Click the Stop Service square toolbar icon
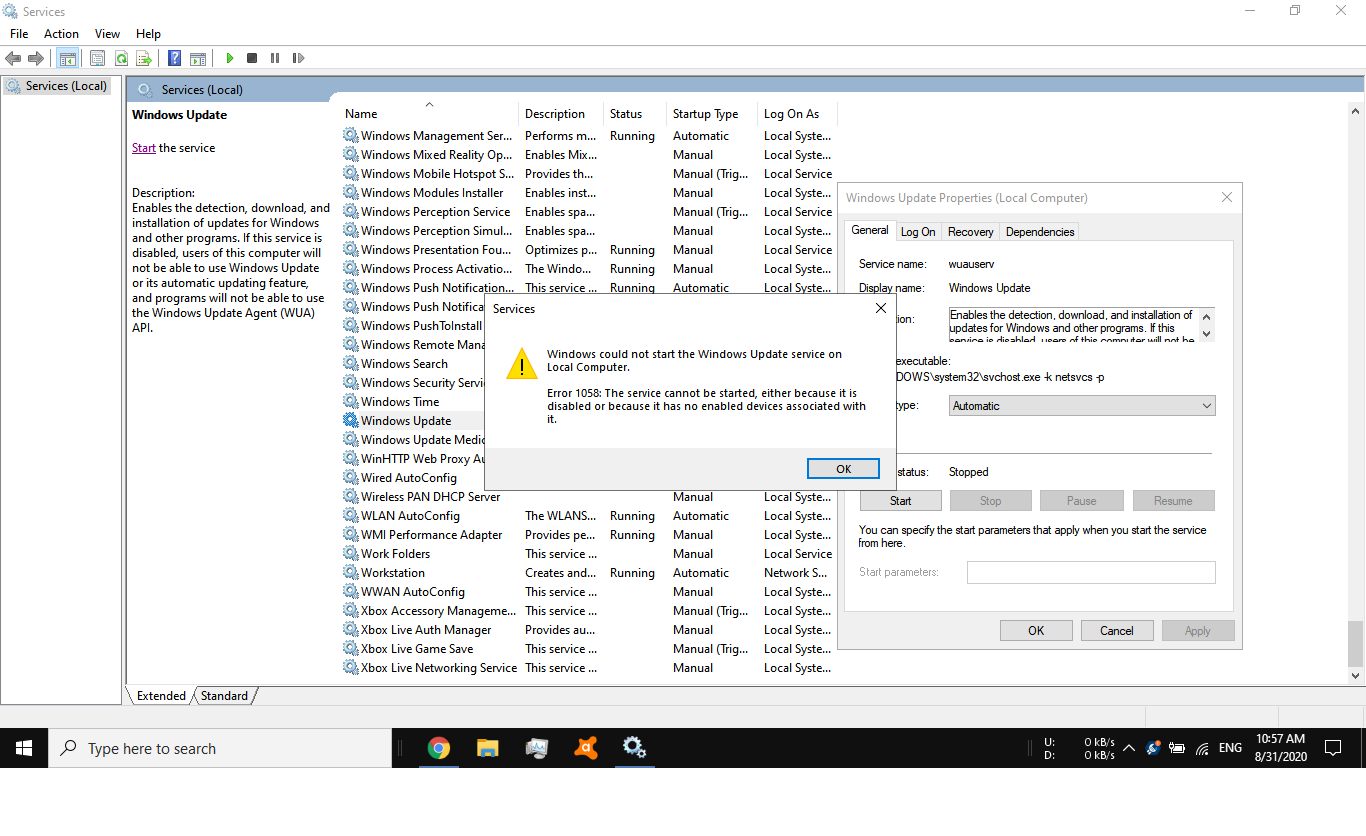 (252, 58)
